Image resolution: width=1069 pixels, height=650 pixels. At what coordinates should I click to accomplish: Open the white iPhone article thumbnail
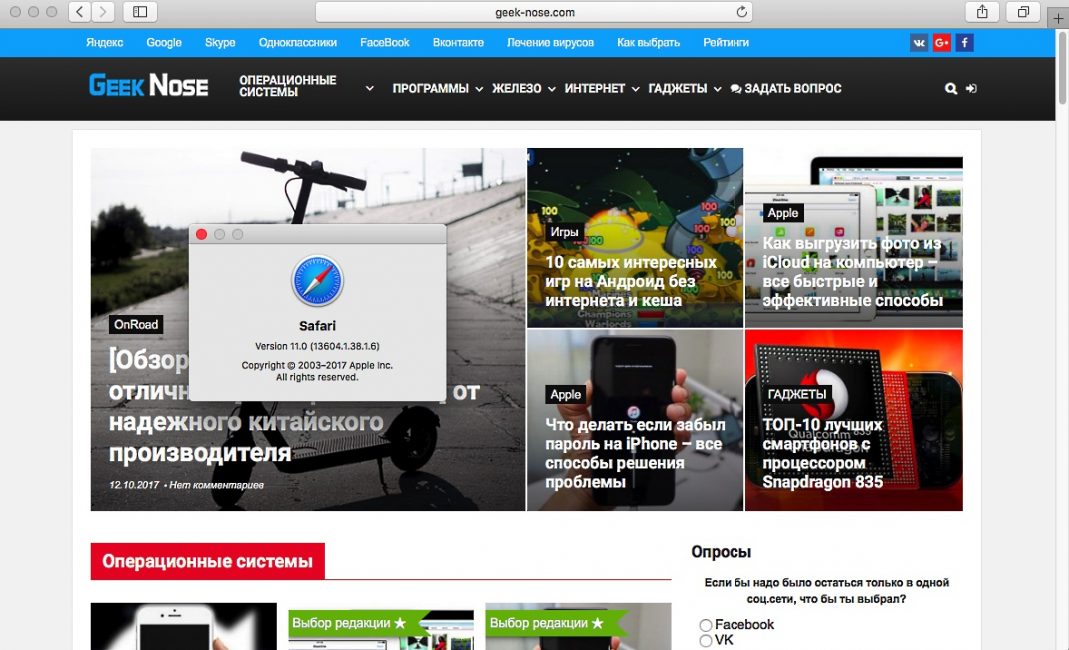point(183,626)
